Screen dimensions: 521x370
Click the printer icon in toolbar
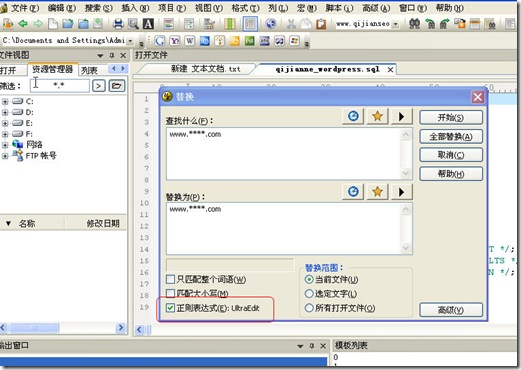point(118,24)
